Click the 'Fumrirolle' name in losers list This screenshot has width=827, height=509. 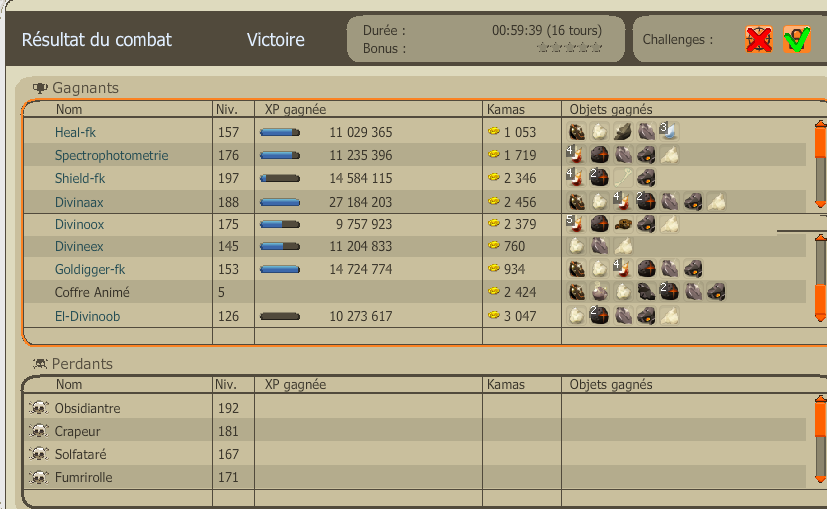pos(83,477)
